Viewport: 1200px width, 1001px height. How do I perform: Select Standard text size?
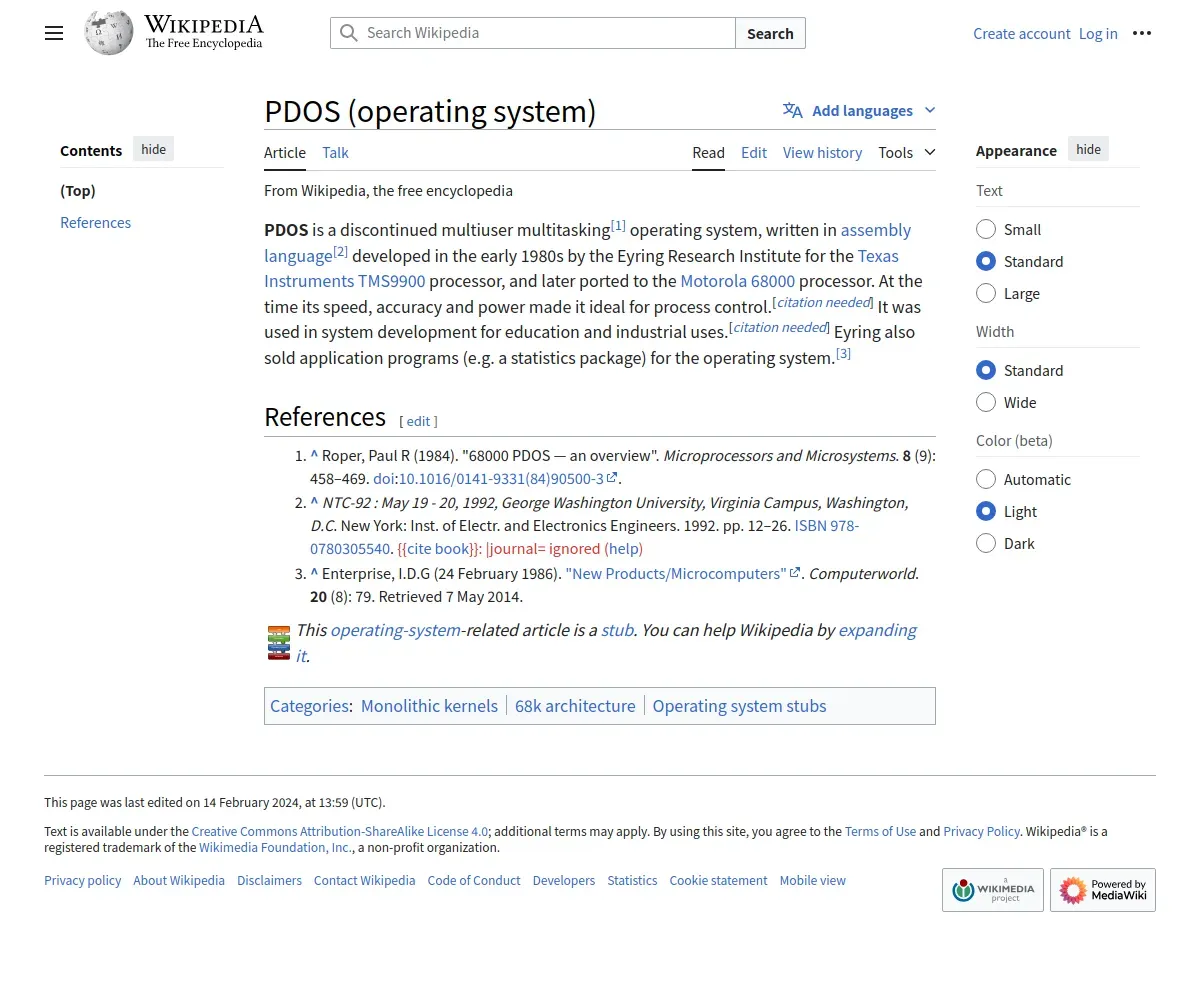(x=986, y=261)
